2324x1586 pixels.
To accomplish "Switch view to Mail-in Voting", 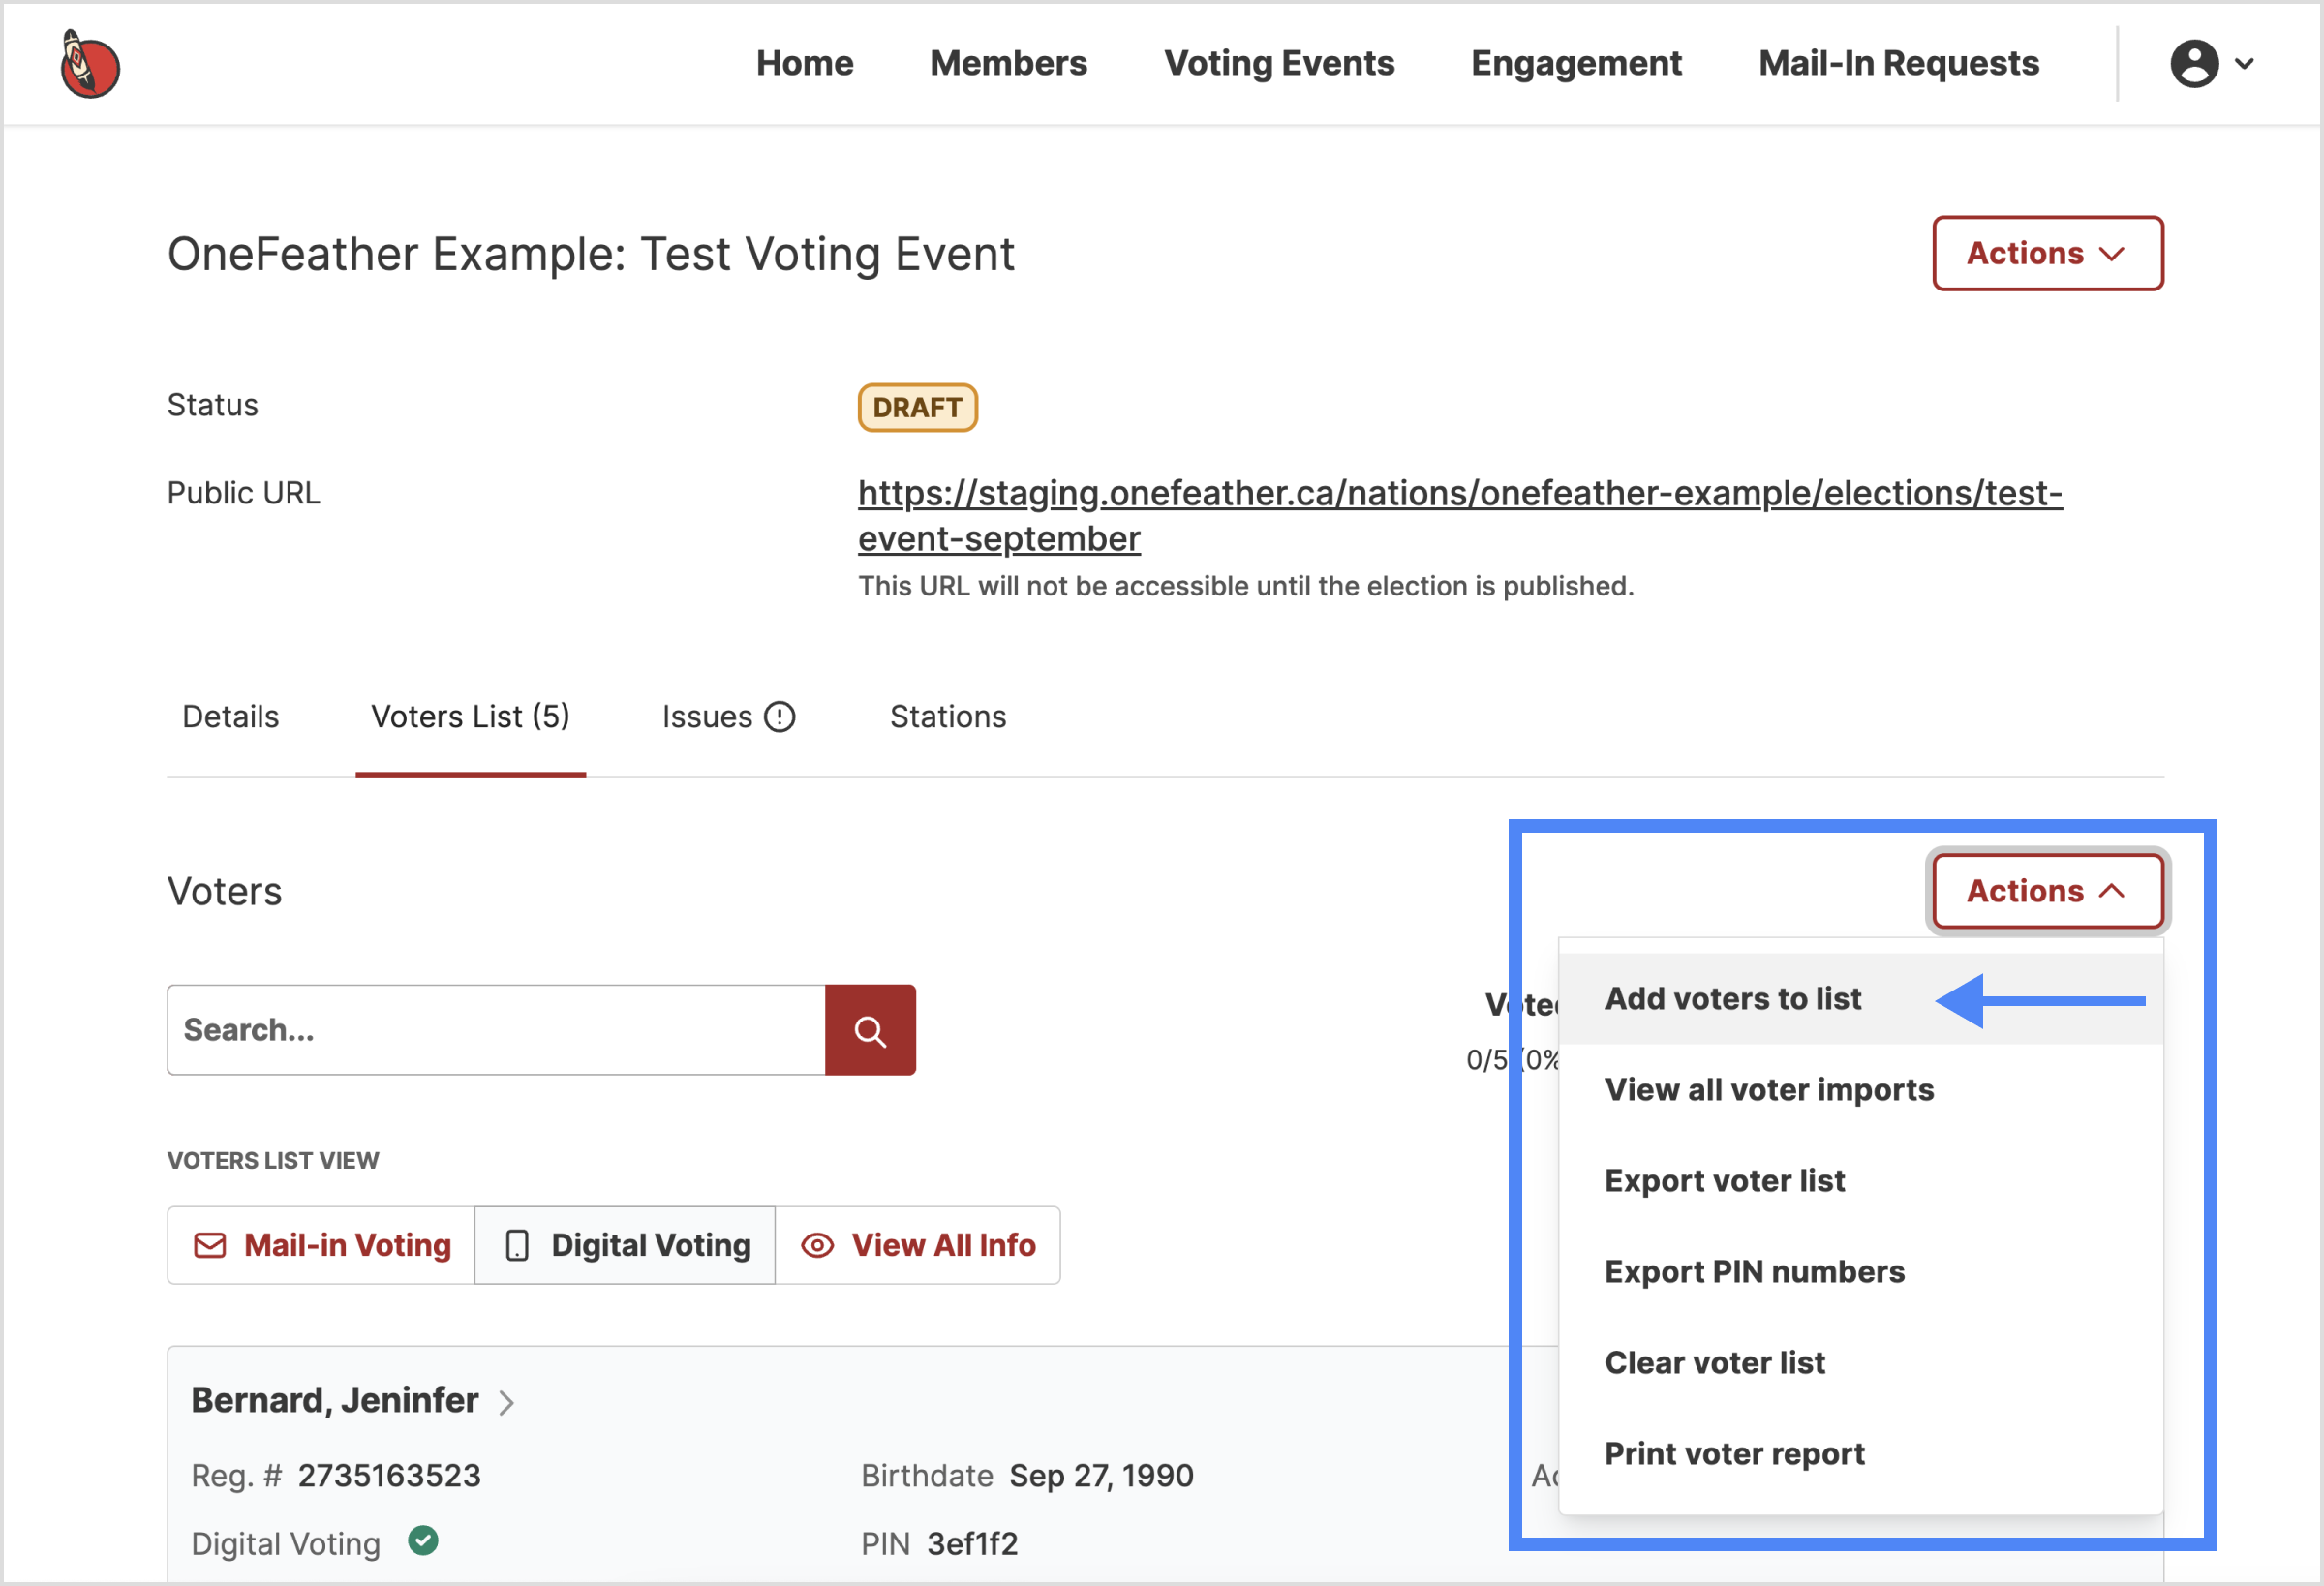I will (x=321, y=1246).
